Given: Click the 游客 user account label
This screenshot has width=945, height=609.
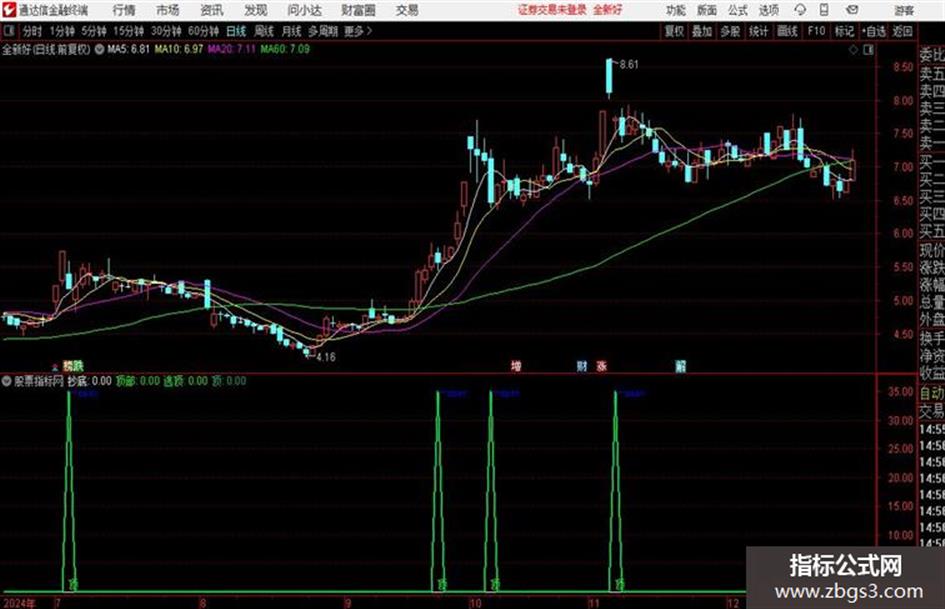Looking at the screenshot, I should [x=904, y=10].
